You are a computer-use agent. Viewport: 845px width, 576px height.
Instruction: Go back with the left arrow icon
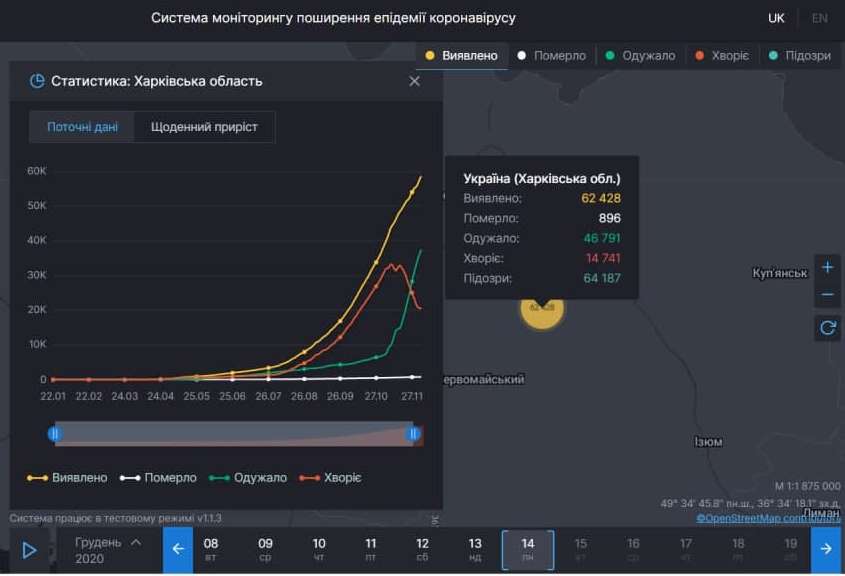pos(178,549)
